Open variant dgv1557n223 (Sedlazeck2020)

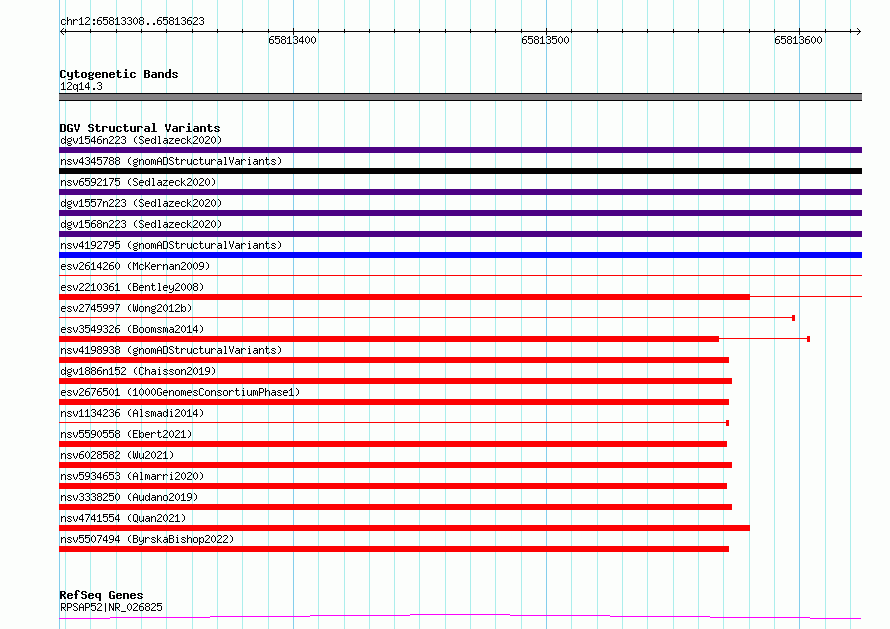tap(141, 203)
